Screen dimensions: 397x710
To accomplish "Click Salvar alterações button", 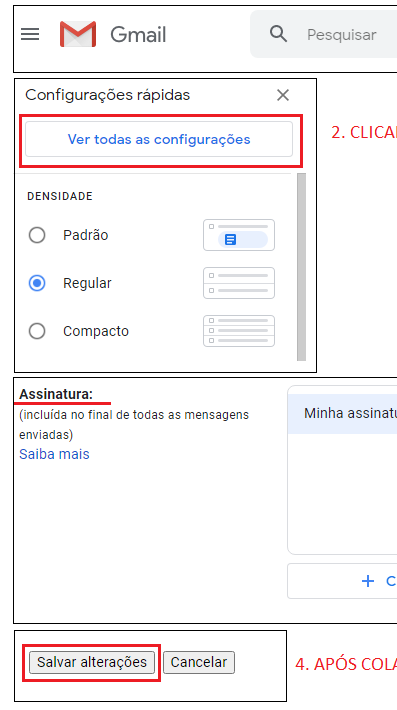I will 92,662.
